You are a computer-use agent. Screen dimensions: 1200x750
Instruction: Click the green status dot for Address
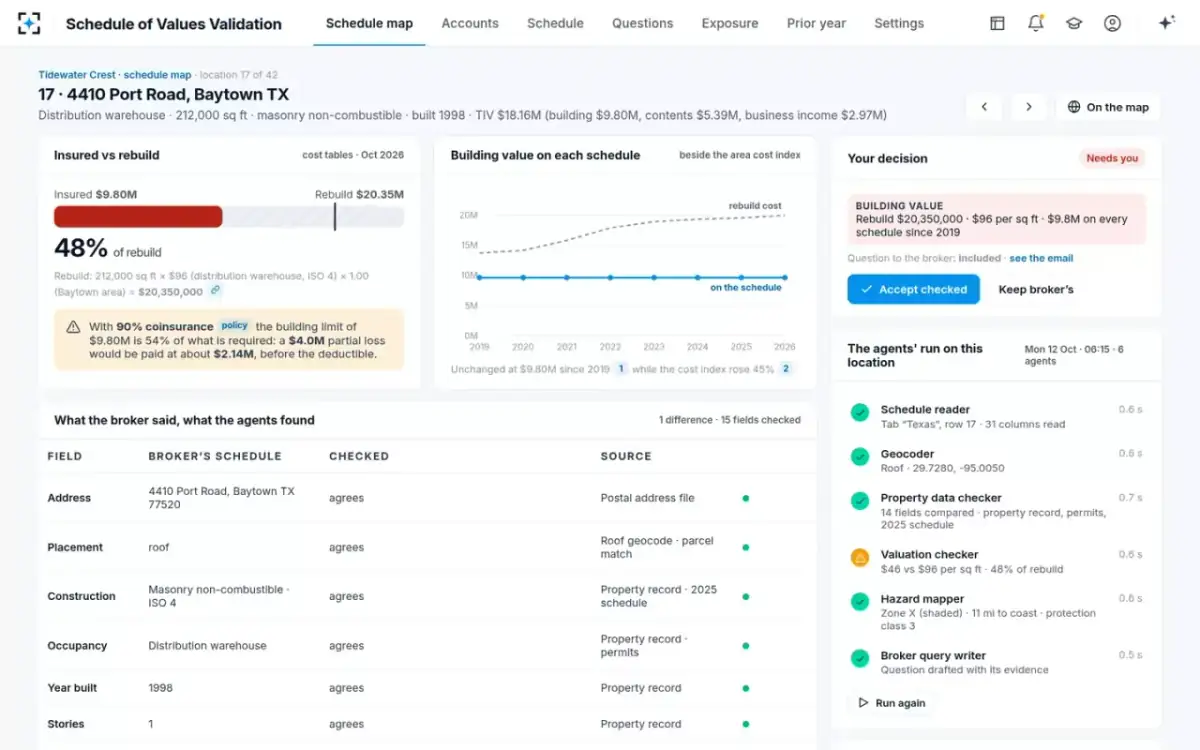745,498
